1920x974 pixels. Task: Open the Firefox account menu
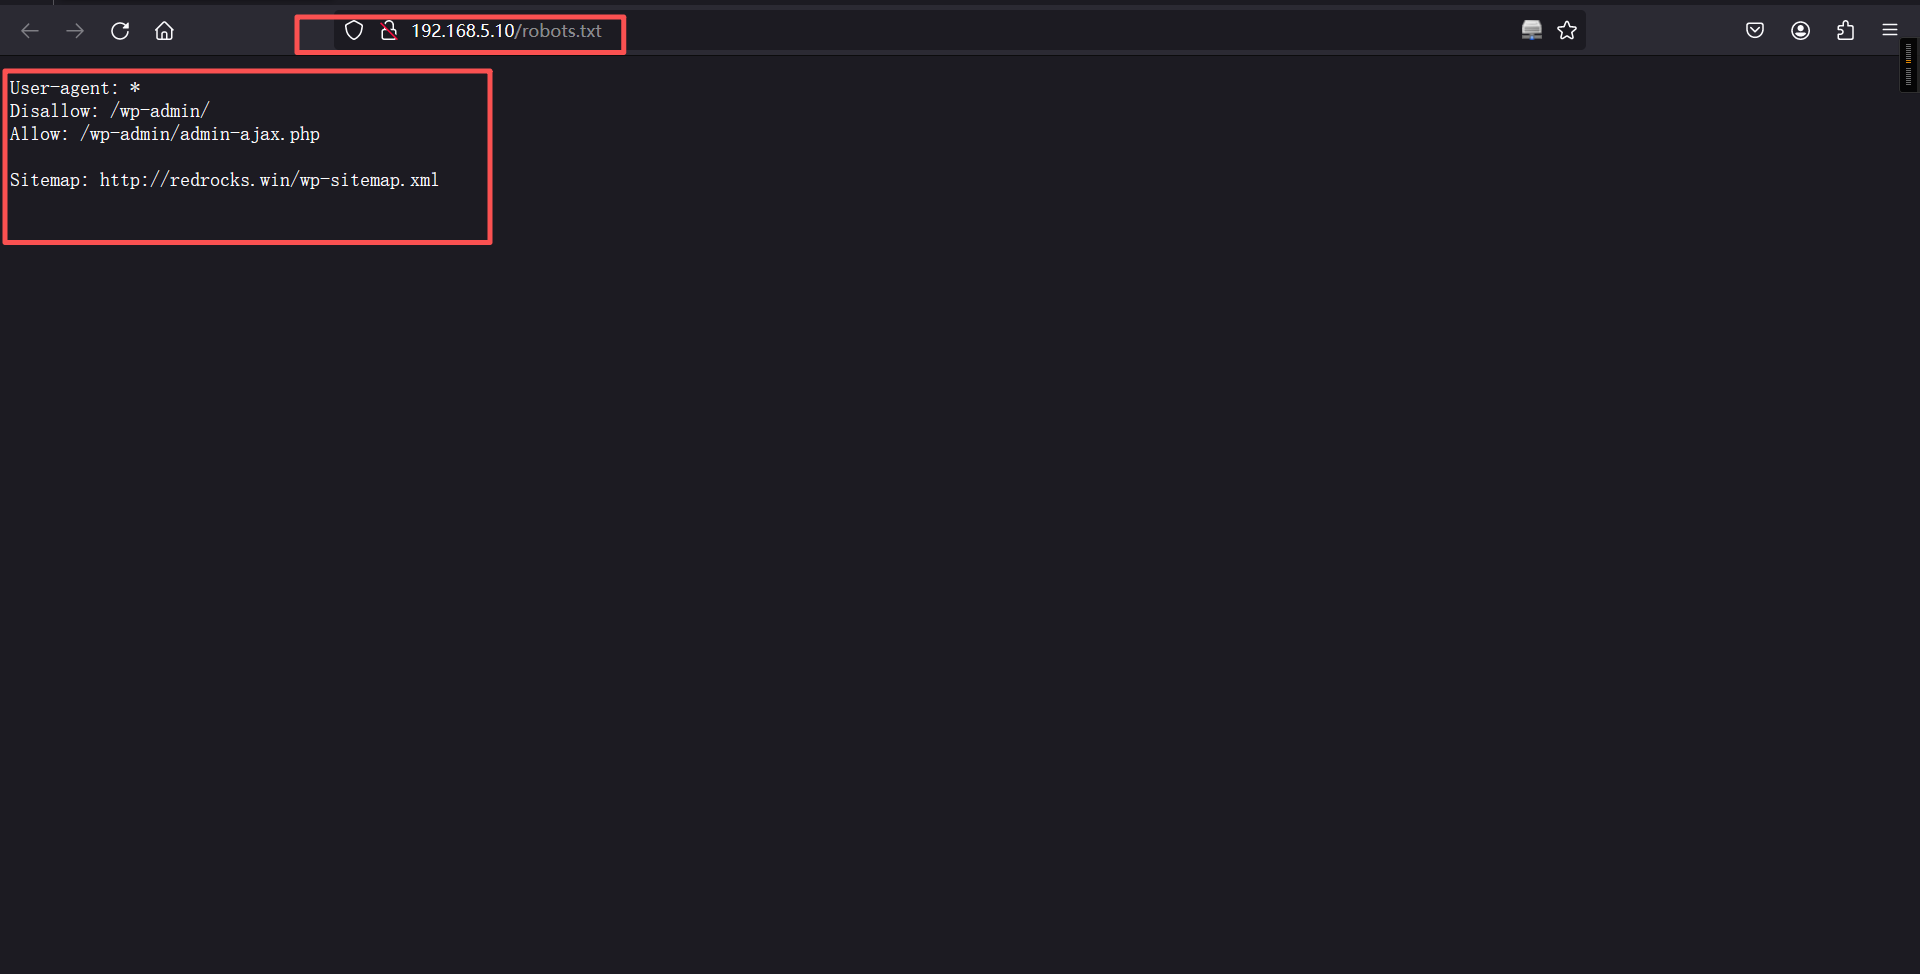1800,31
